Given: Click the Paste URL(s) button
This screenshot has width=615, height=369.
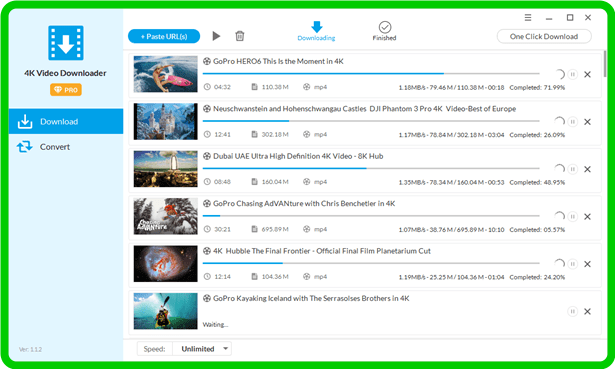Looking at the screenshot, I should [164, 36].
